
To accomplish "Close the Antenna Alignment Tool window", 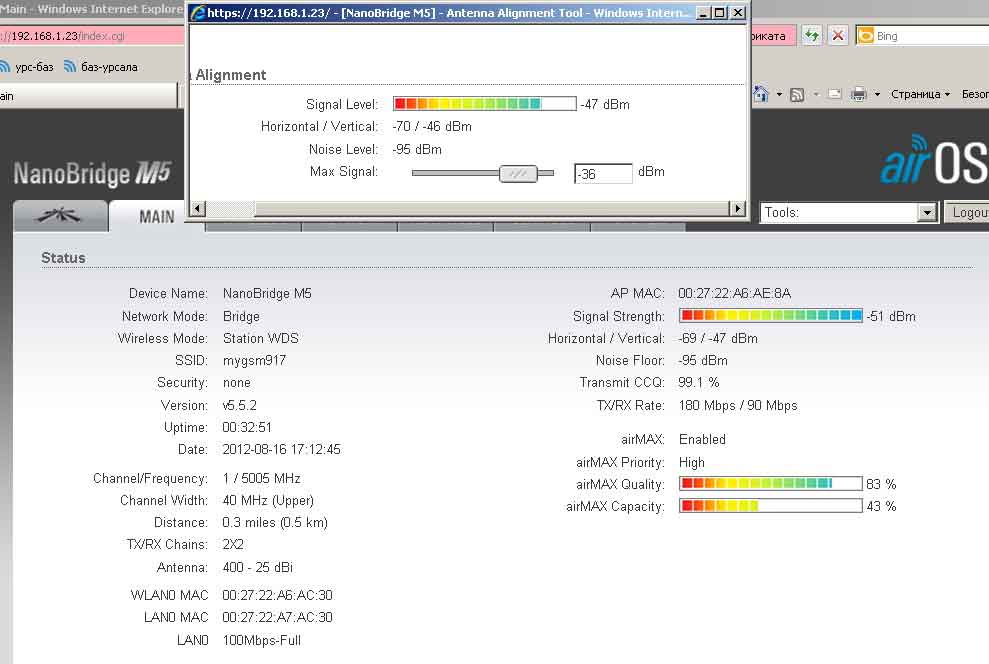I will [737, 13].
